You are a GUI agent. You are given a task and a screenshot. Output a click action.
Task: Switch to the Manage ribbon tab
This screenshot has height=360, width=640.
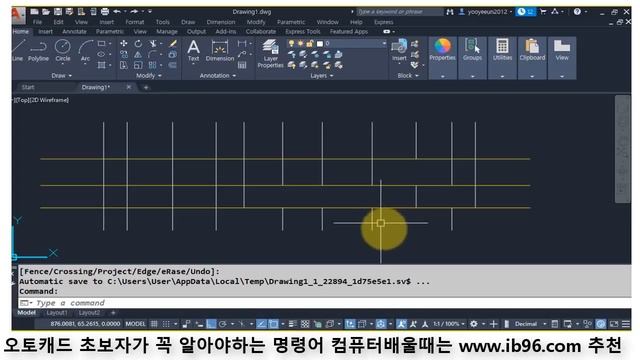167,31
